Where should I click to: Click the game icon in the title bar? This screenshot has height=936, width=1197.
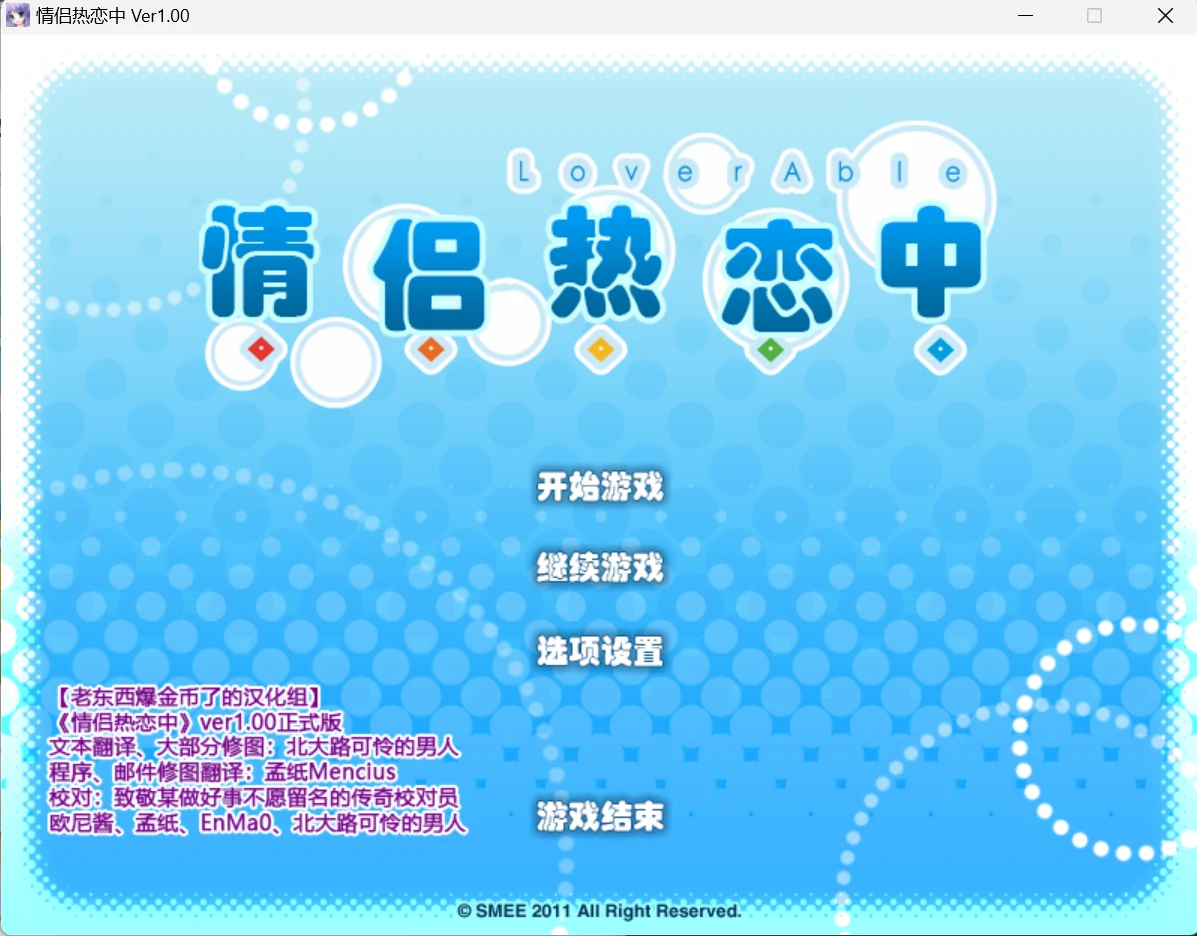(16, 15)
